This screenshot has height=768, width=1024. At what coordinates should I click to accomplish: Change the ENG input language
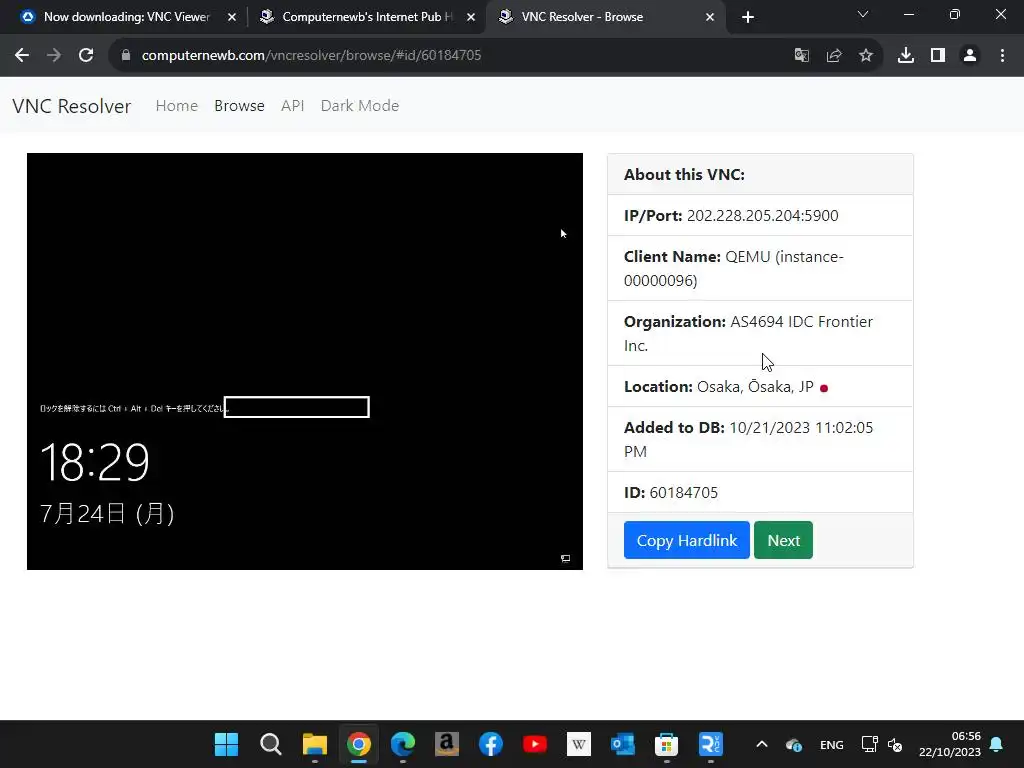831,744
